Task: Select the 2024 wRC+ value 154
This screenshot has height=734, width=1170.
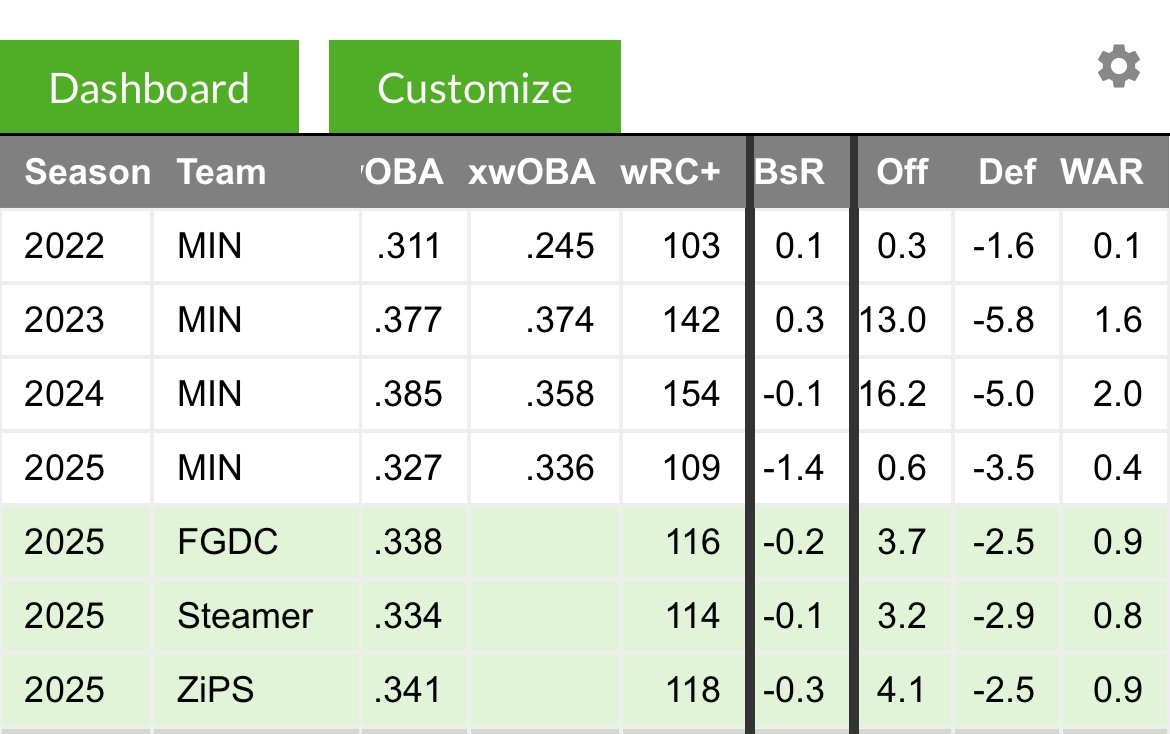Action: tap(691, 394)
